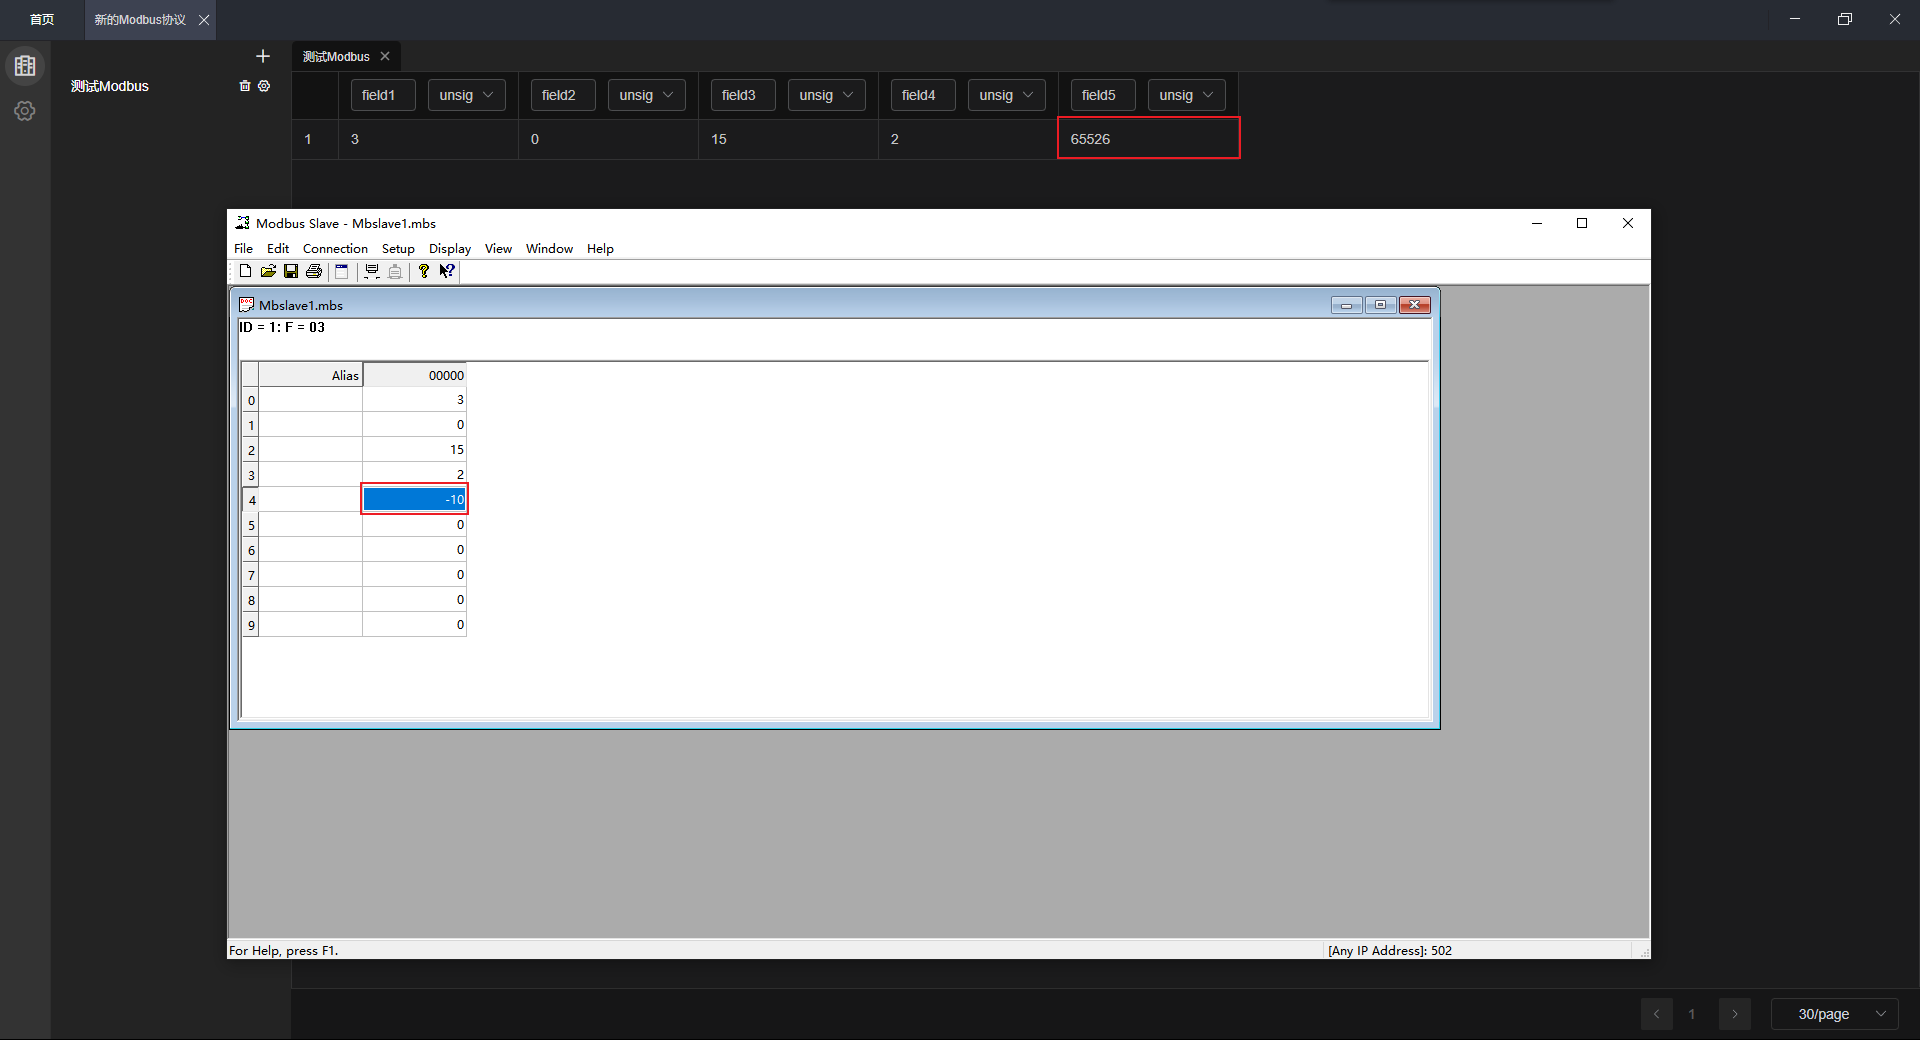This screenshot has width=1920, height=1040.
Task: Click the field4 name input
Action: tap(923, 95)
